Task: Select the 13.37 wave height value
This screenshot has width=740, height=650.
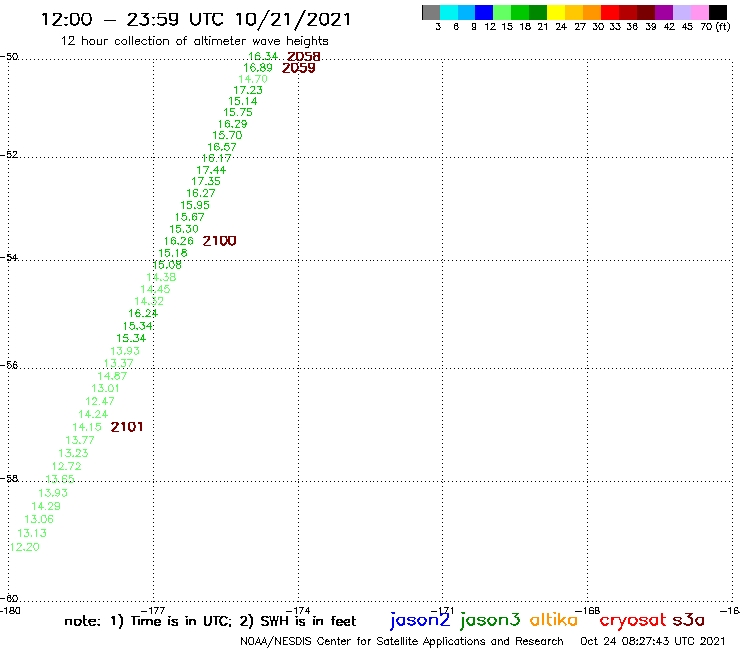Action: point(118,363)
